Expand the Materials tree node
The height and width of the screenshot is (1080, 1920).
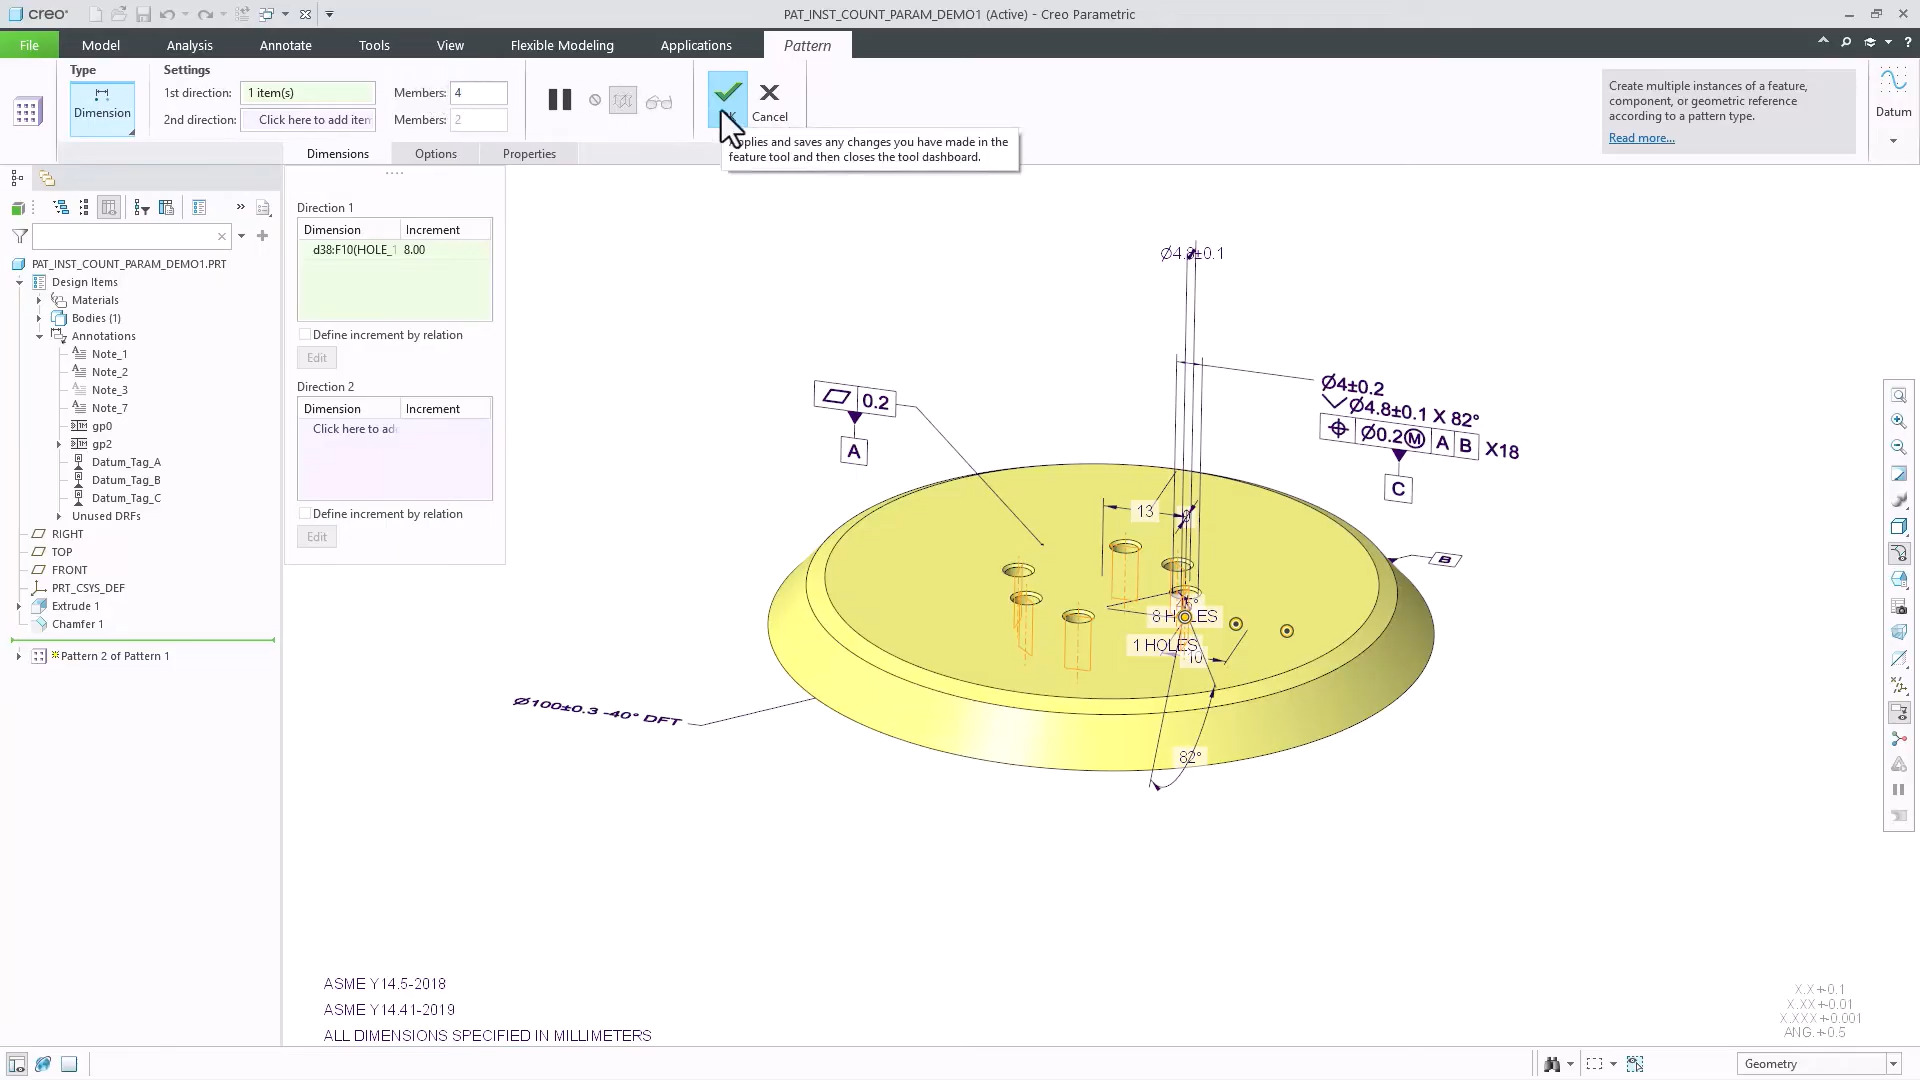coord(39,300)
